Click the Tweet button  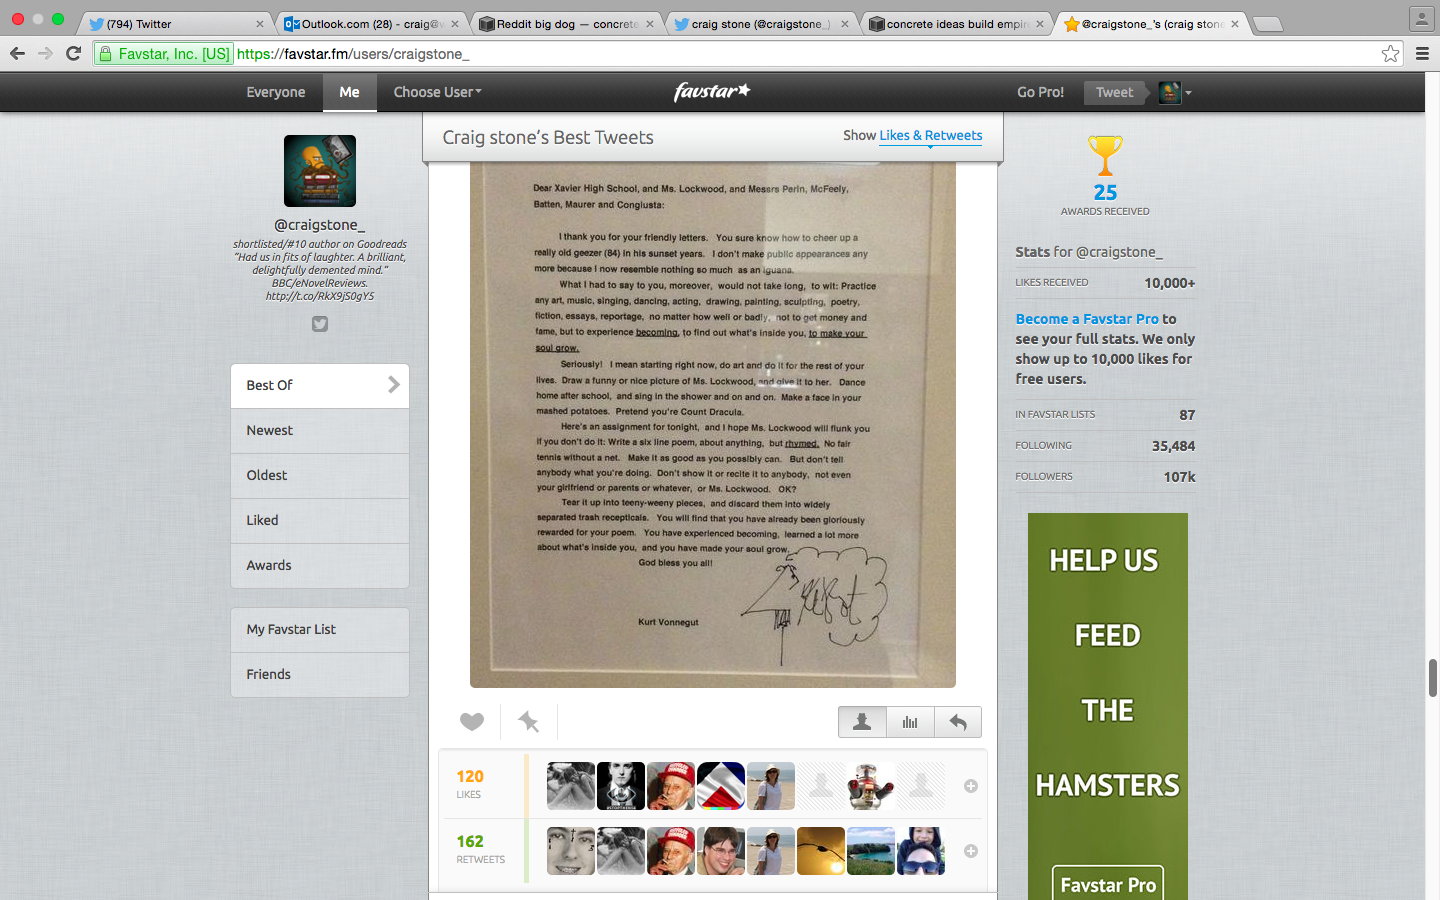(x=1114, y=92)
